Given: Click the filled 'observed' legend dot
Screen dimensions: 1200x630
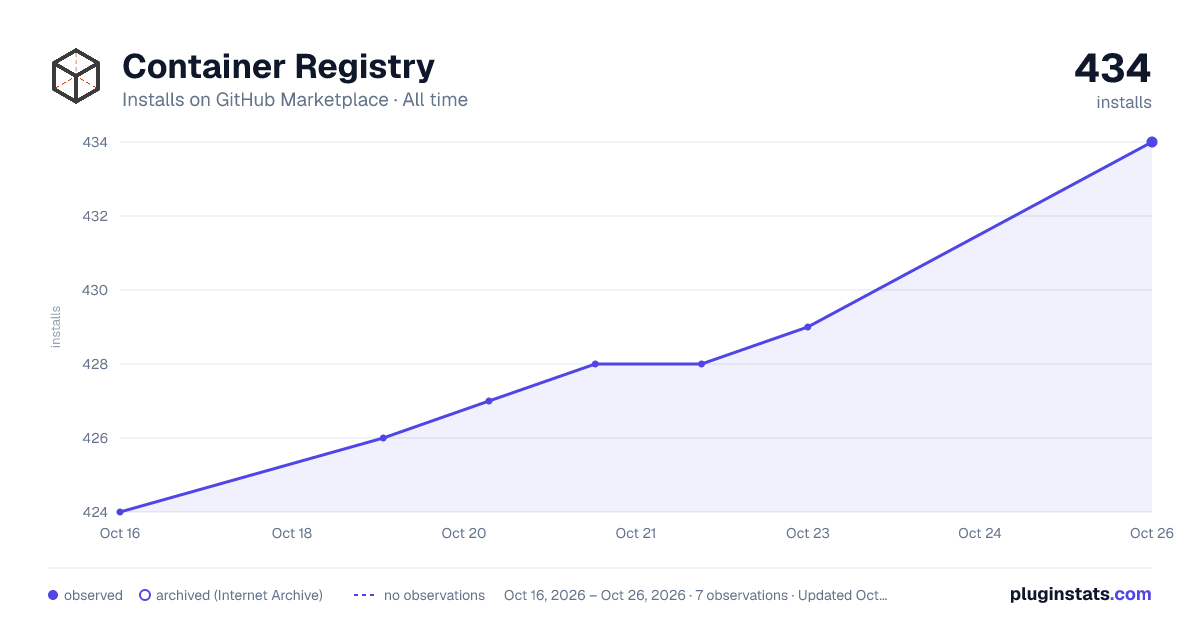Looking at the screenshot, I should click(x=53, y=595).
